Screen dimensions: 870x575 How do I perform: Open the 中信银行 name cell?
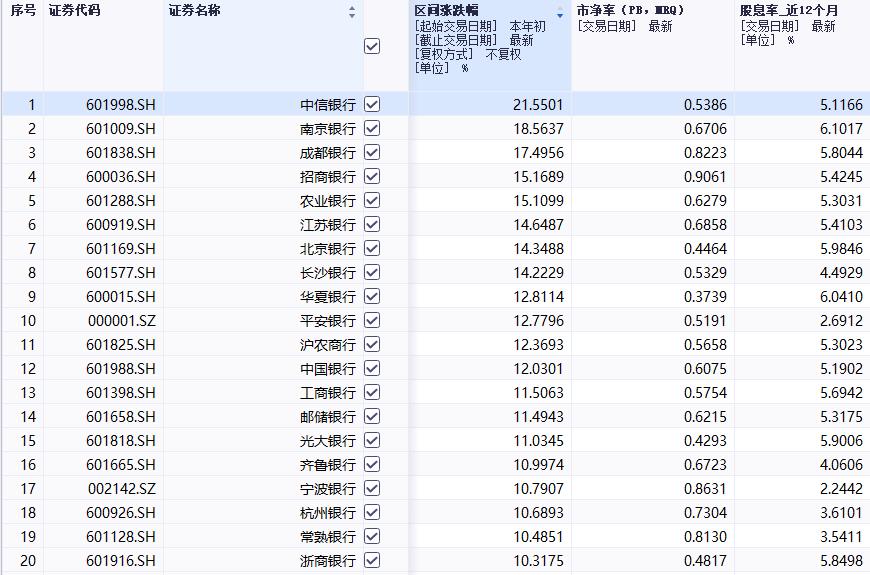coord(327,104)
